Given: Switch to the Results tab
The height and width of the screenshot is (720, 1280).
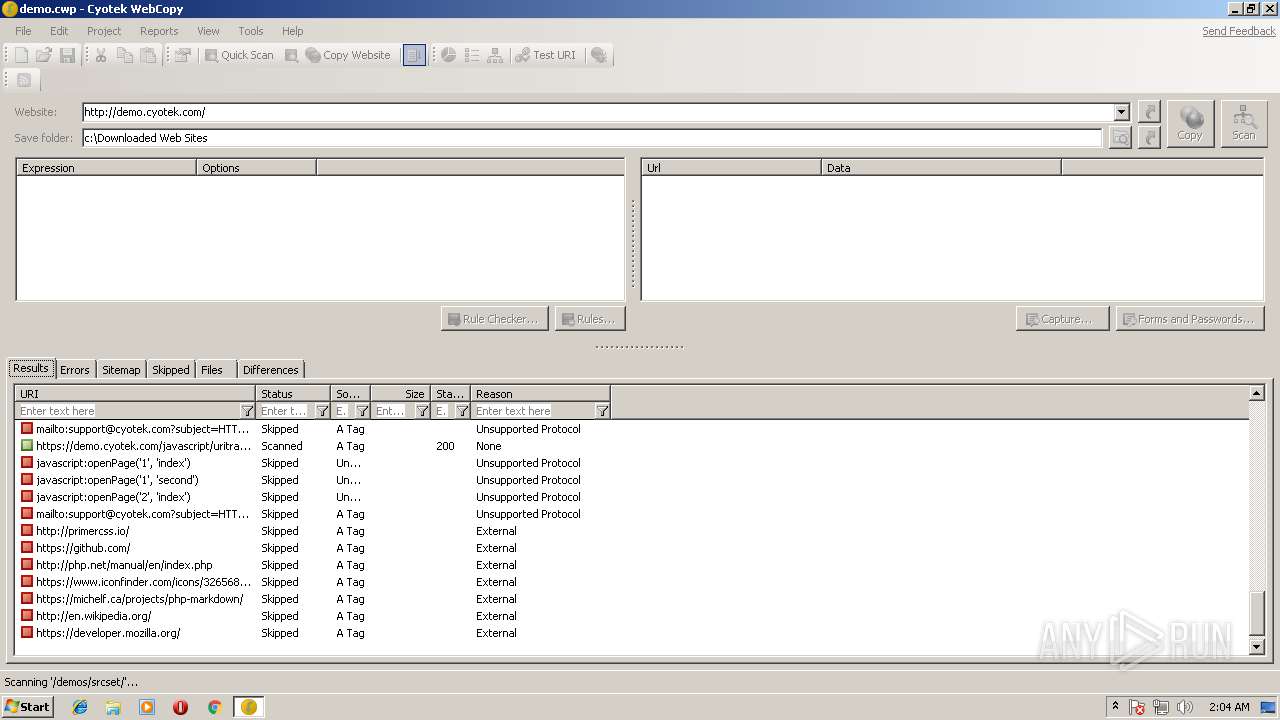Looking at the screenshot, I should 31,368.
